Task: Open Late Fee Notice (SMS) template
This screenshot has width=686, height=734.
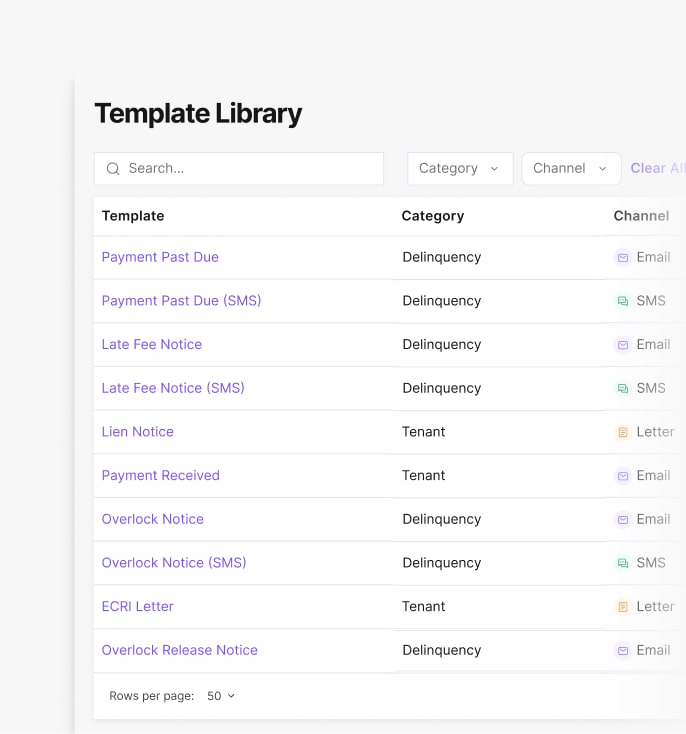Action: tap(173, 388)
